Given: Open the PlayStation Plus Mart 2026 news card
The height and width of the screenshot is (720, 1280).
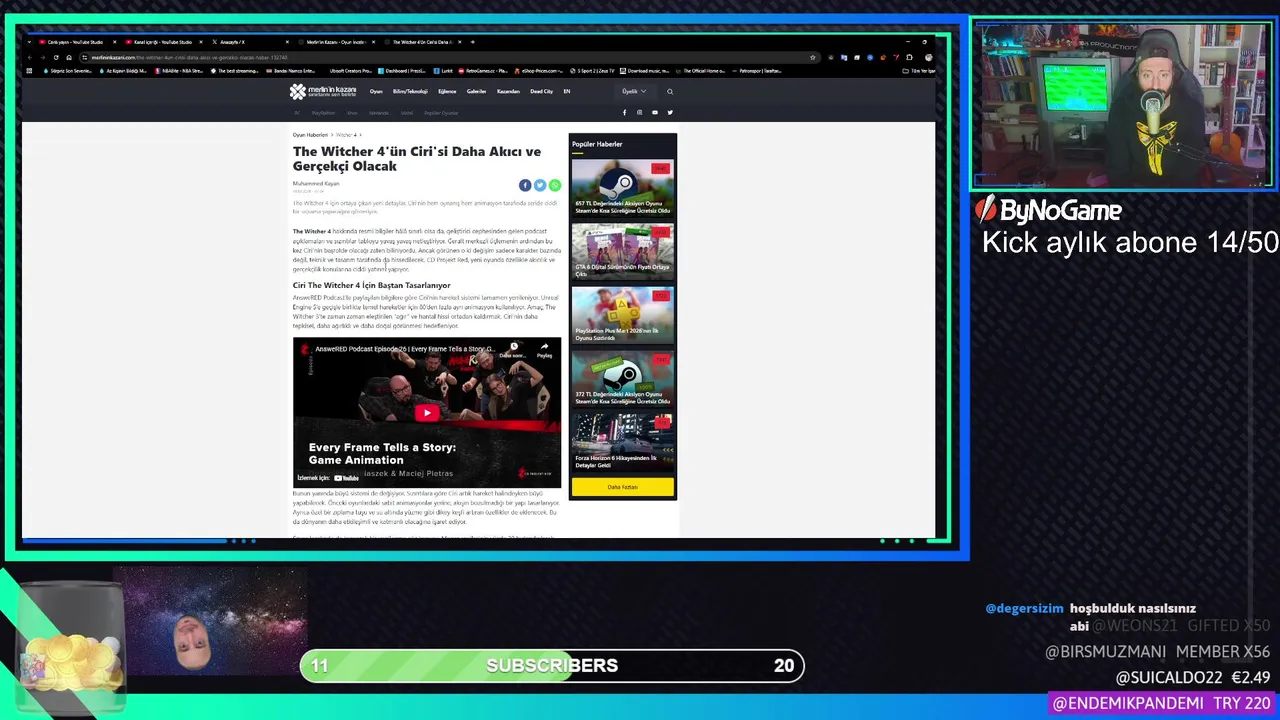Looking at the screenshot, I should tap(622, 315).
